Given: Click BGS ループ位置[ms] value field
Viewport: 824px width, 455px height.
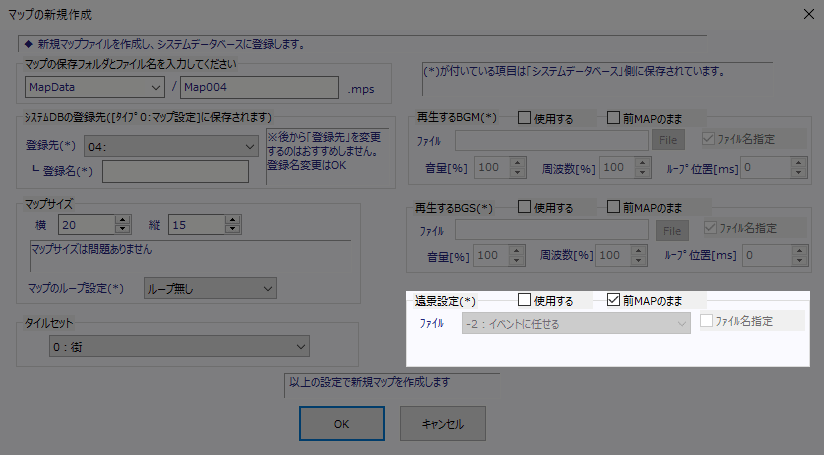Looking at the screenshot, I should (x=767, y=255).
